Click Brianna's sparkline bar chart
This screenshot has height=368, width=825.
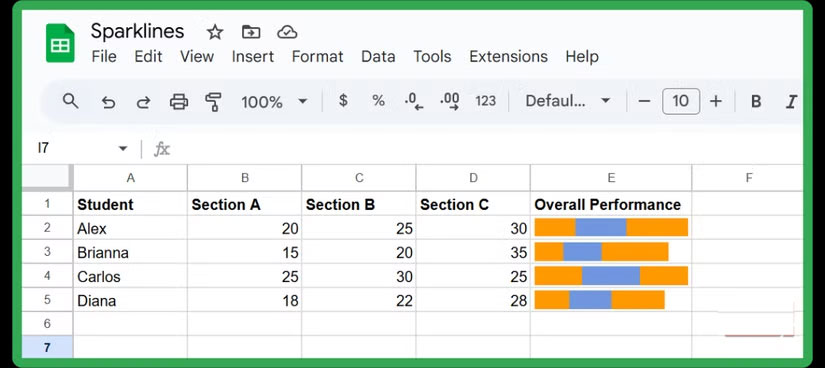click(x=601, y=252)
